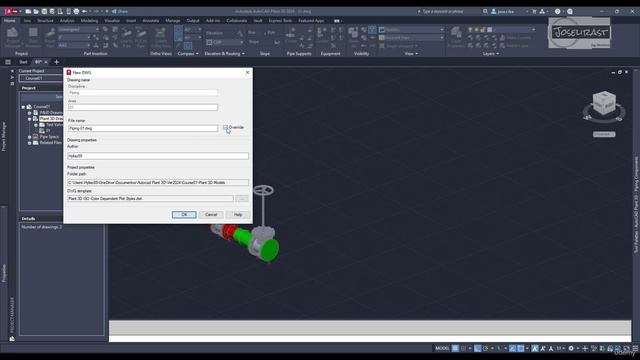This screenshot has width=640, height=360.
Task: Close the New DWG dialog with X
Action: 247,72
